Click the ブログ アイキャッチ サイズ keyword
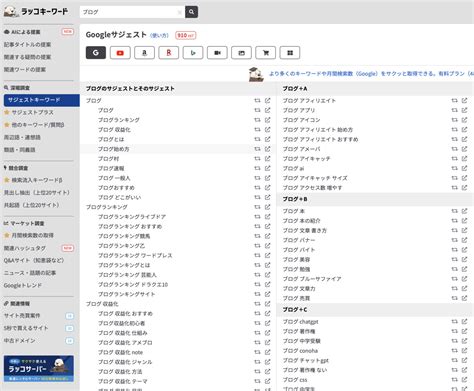Viewport: 474px width, 391px height. [x=315, y=178]
